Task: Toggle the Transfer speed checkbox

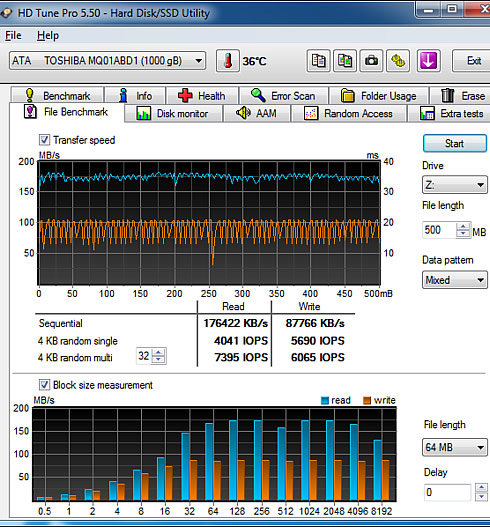Action: (x=44, y=140)
